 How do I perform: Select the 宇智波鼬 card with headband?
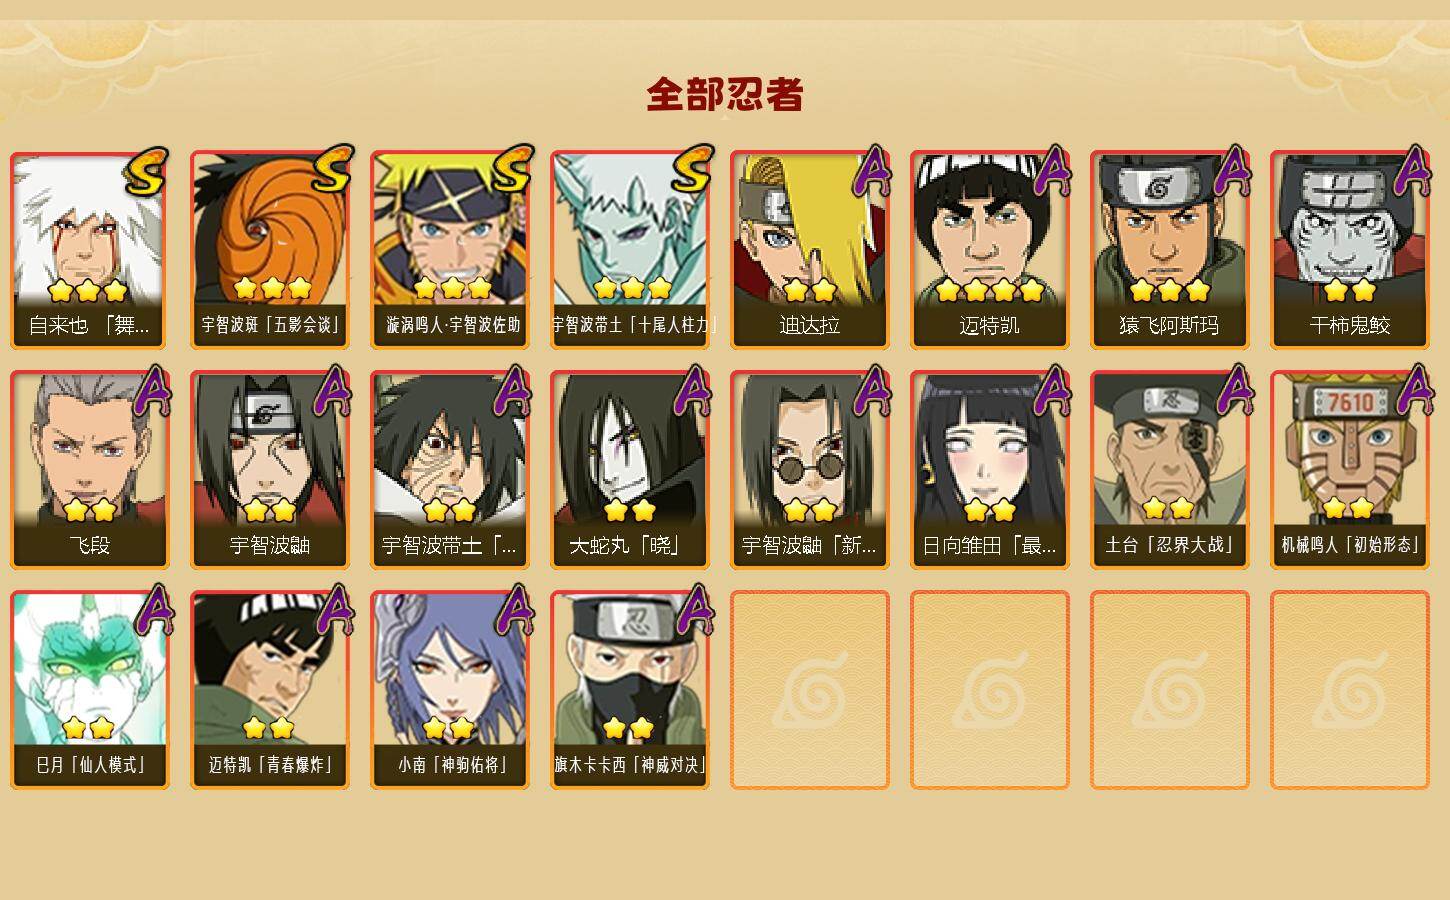(270, 470)
